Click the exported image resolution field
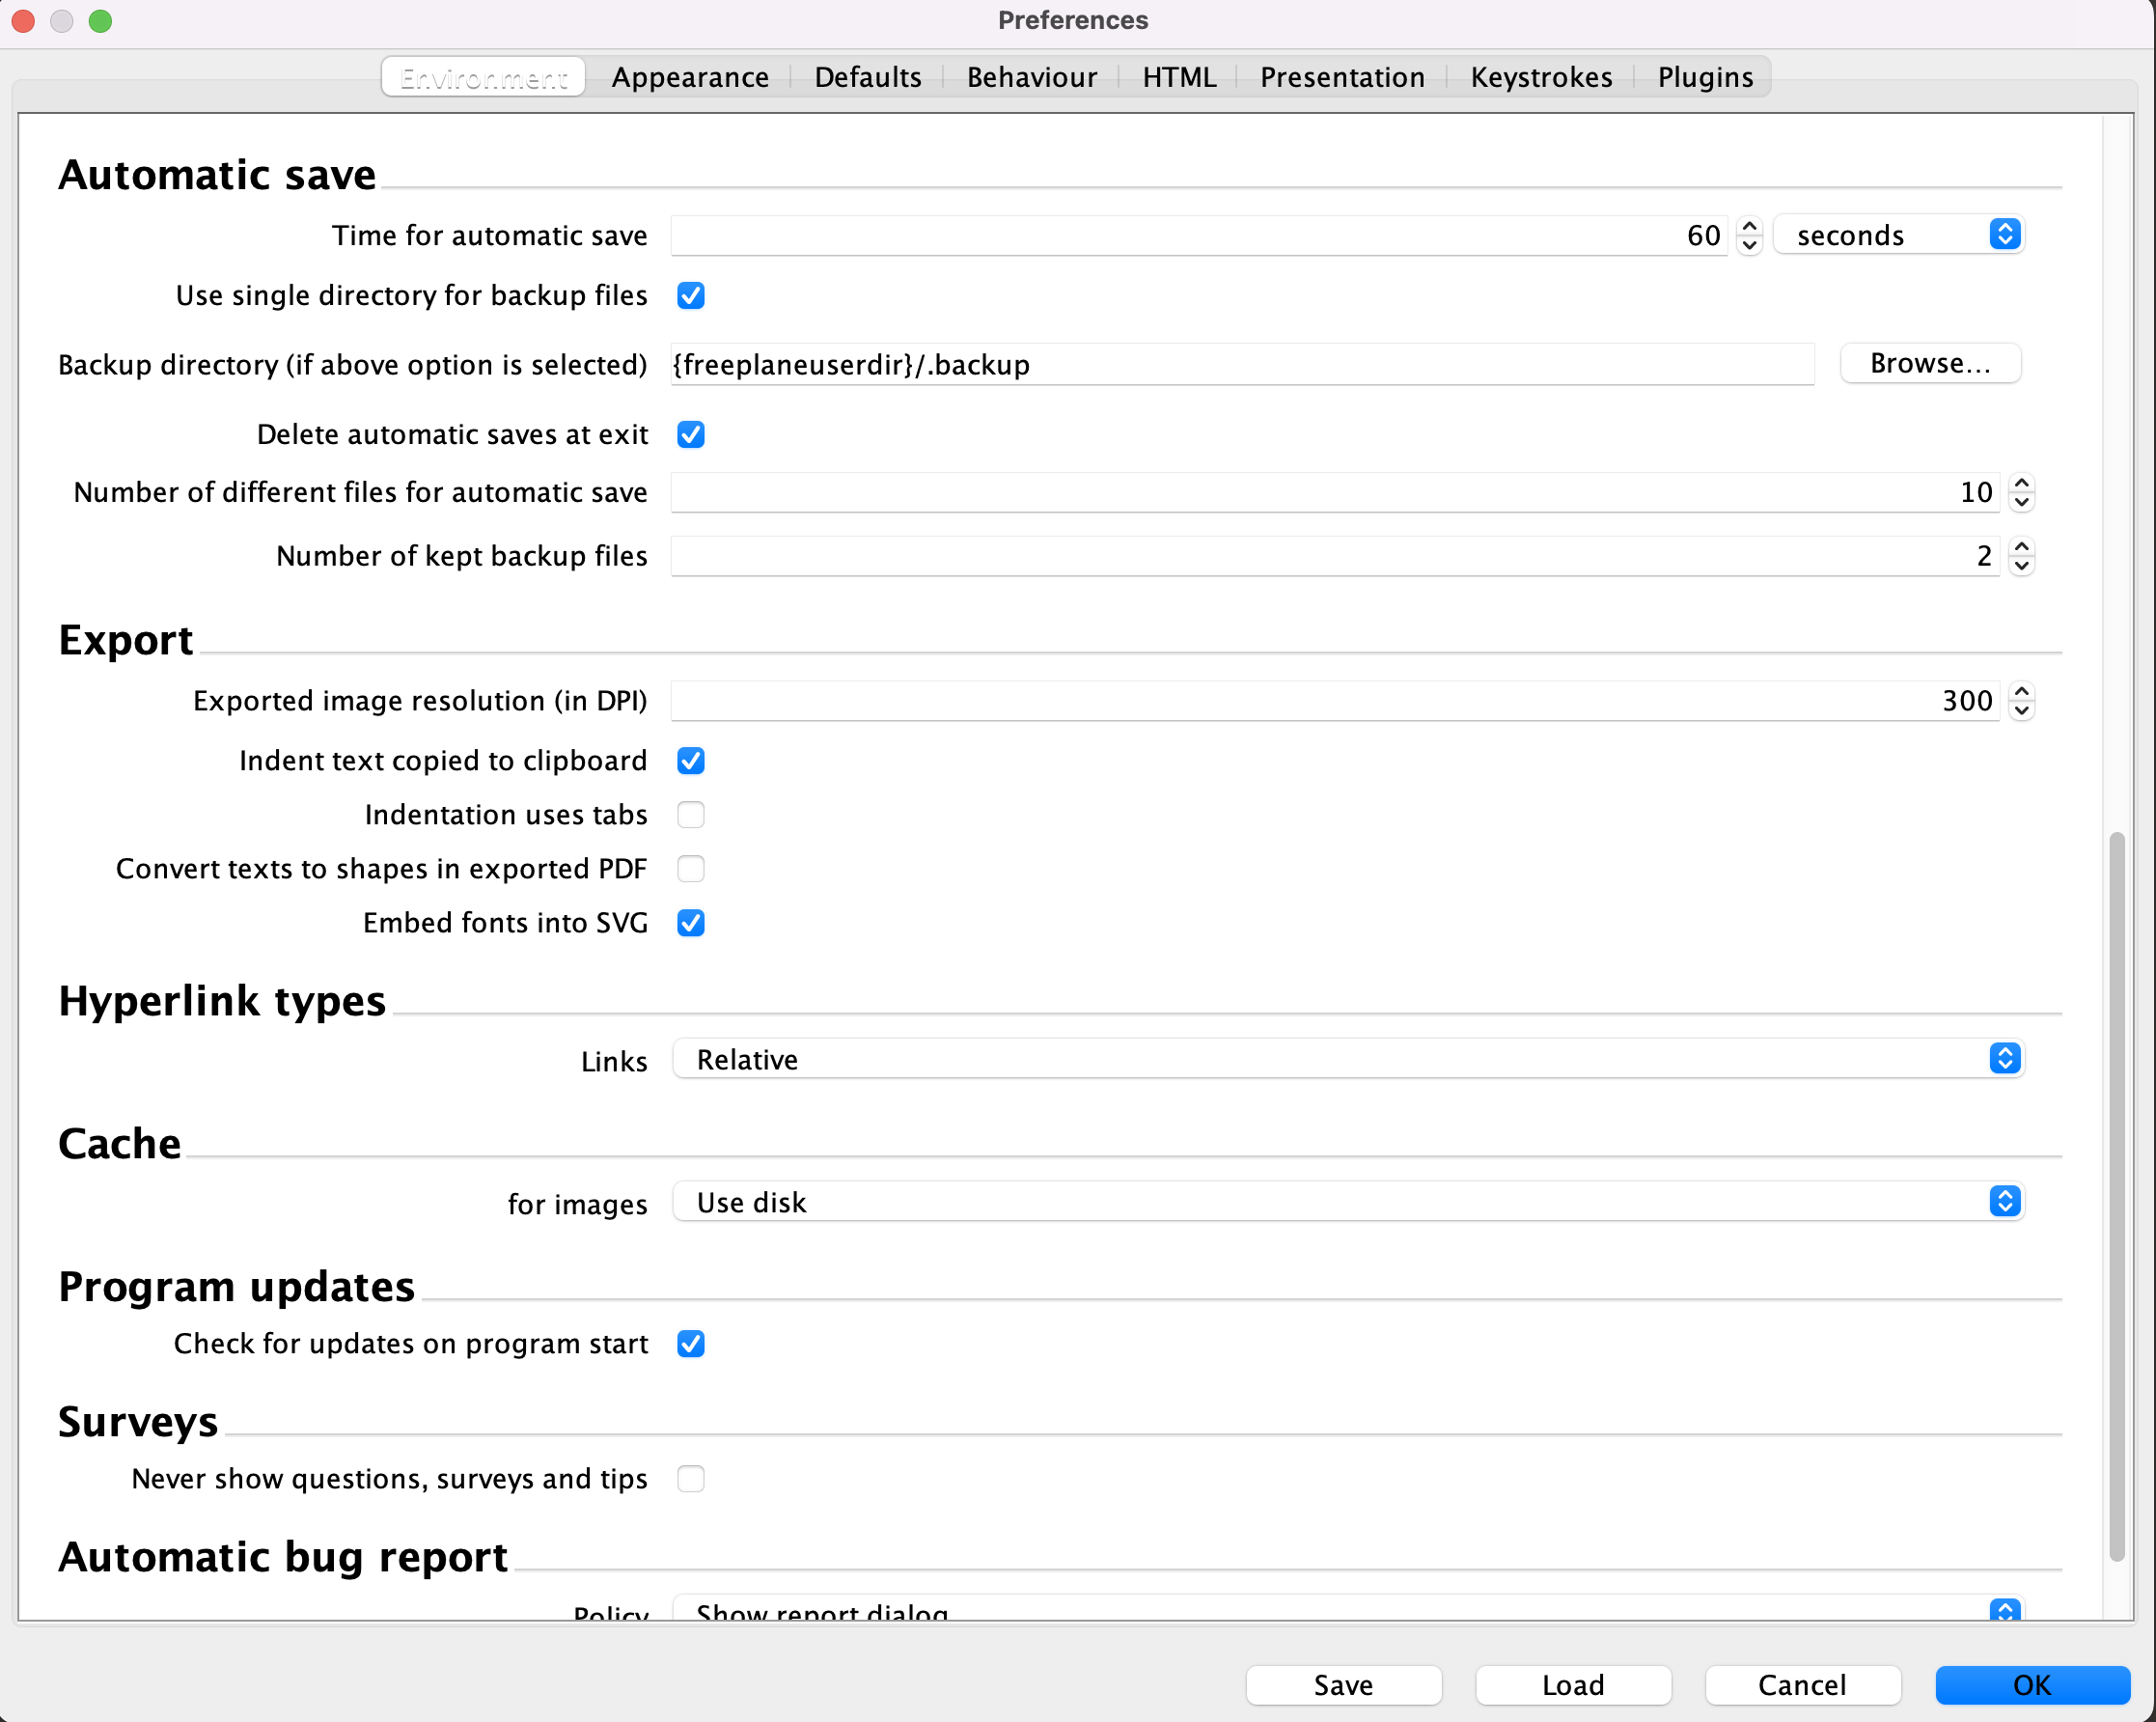The height and width of the screenshot is (1722, 2156). pyautogui.click(x=1335, y=701)
